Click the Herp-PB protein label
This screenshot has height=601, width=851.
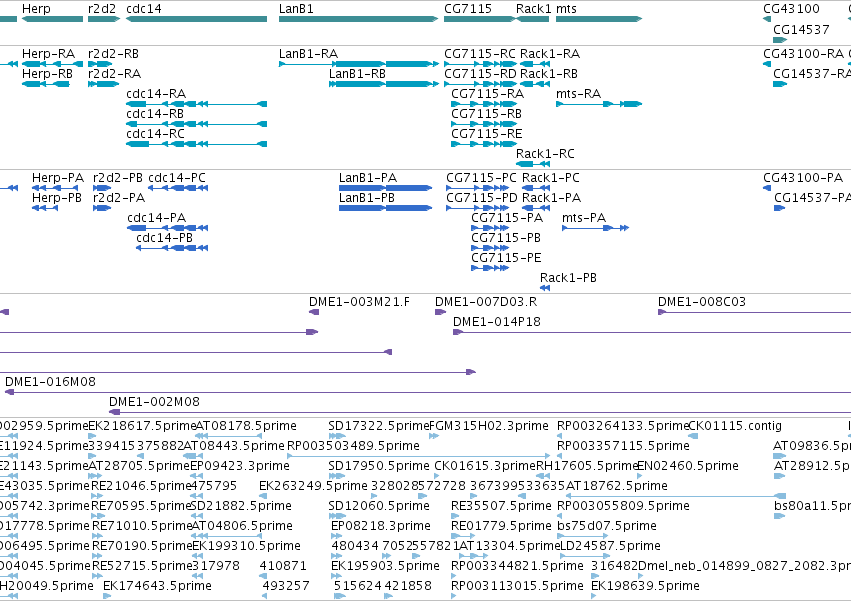(x=57, y=198)
